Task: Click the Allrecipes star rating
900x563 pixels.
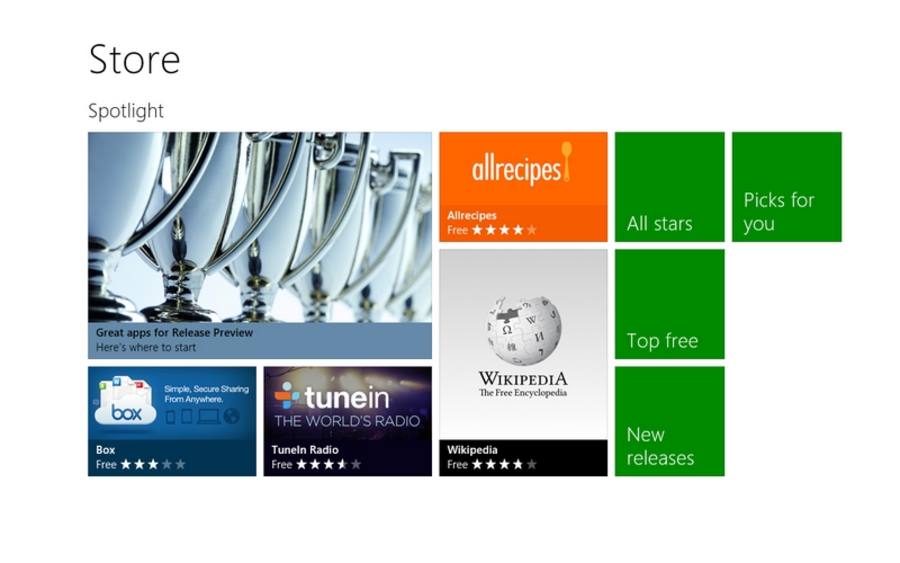Action: pos(504,230)
